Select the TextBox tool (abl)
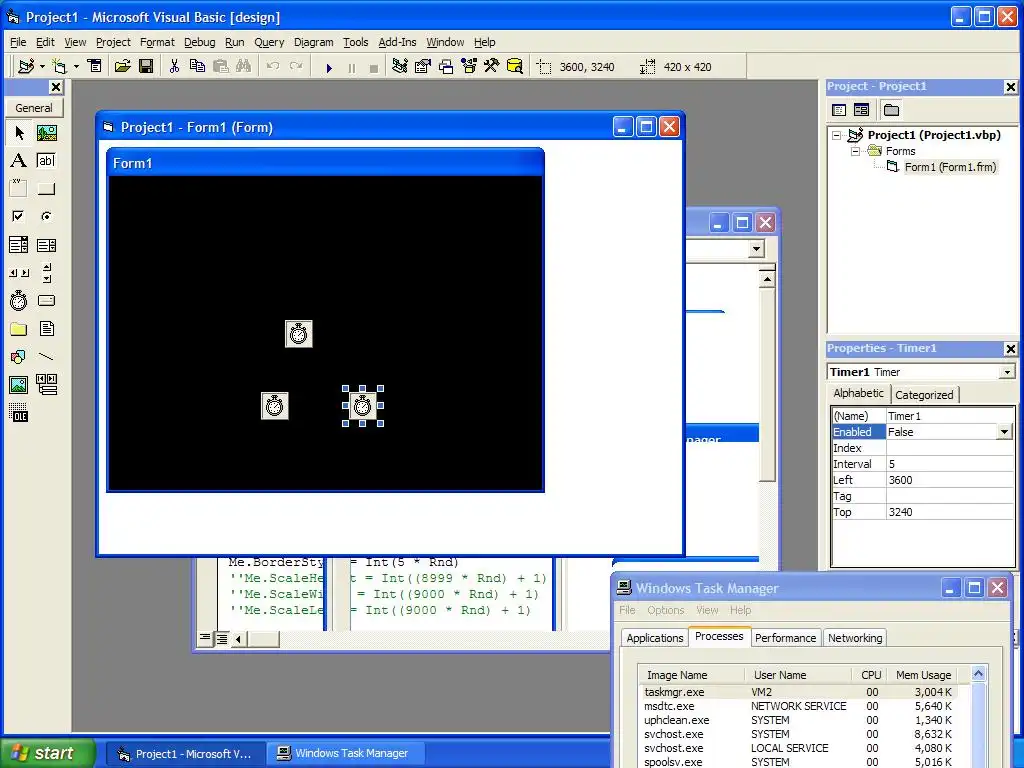Screen dimensions: 1024x768 [x=46, y=161]
